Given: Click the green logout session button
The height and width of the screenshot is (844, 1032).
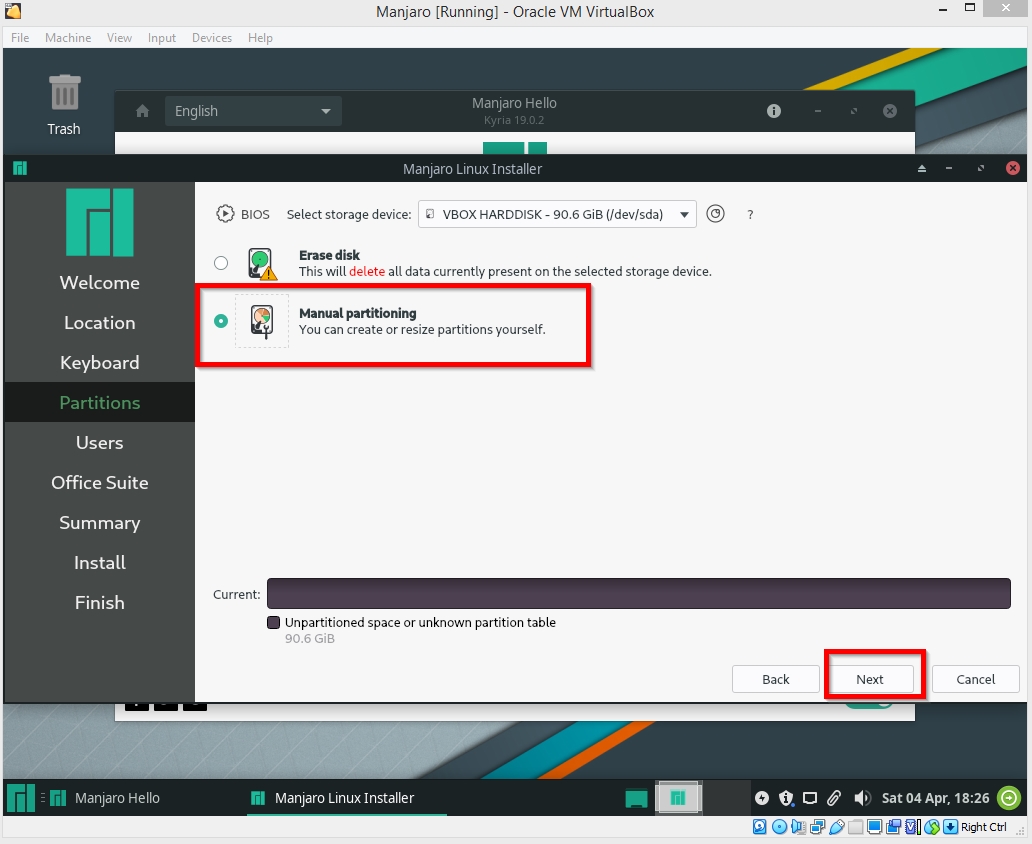Looking at the screenshot, I should pyautogui.click(x=1009, y=798).
